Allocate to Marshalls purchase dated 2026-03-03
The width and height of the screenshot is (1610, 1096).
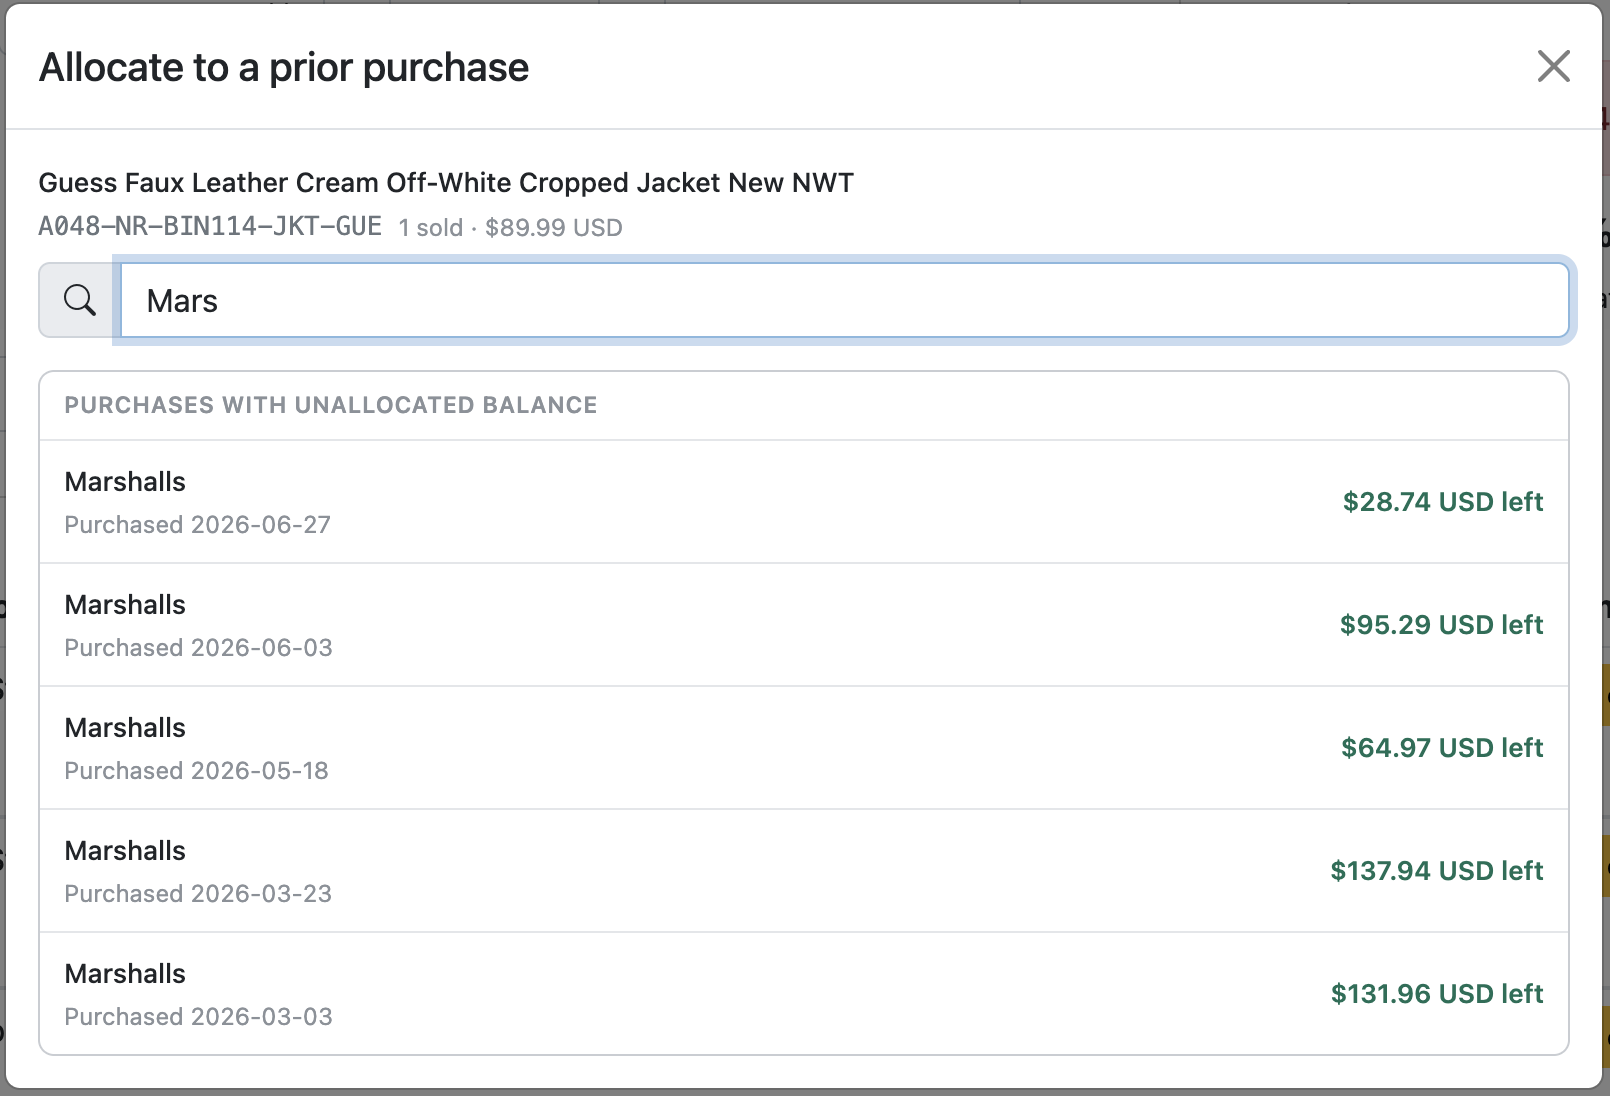point(804,993)
